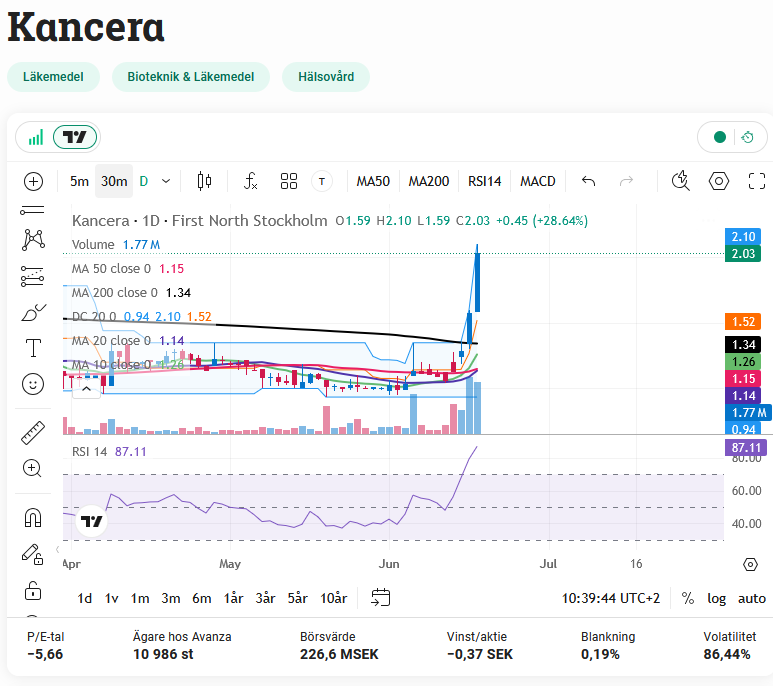Open chart settings hexagon icon

[719, 181]
